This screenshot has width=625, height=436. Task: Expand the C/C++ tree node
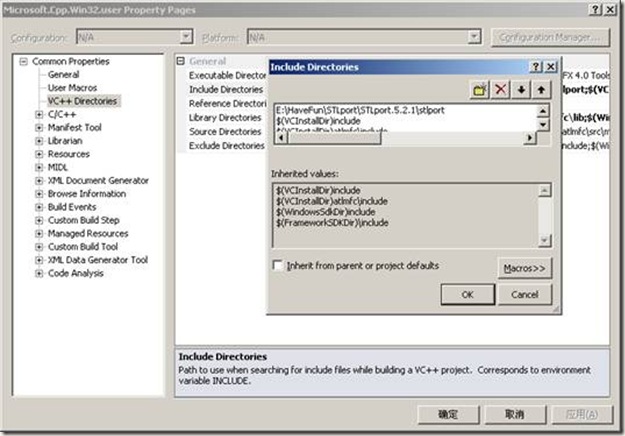click(x=39, y=115)
